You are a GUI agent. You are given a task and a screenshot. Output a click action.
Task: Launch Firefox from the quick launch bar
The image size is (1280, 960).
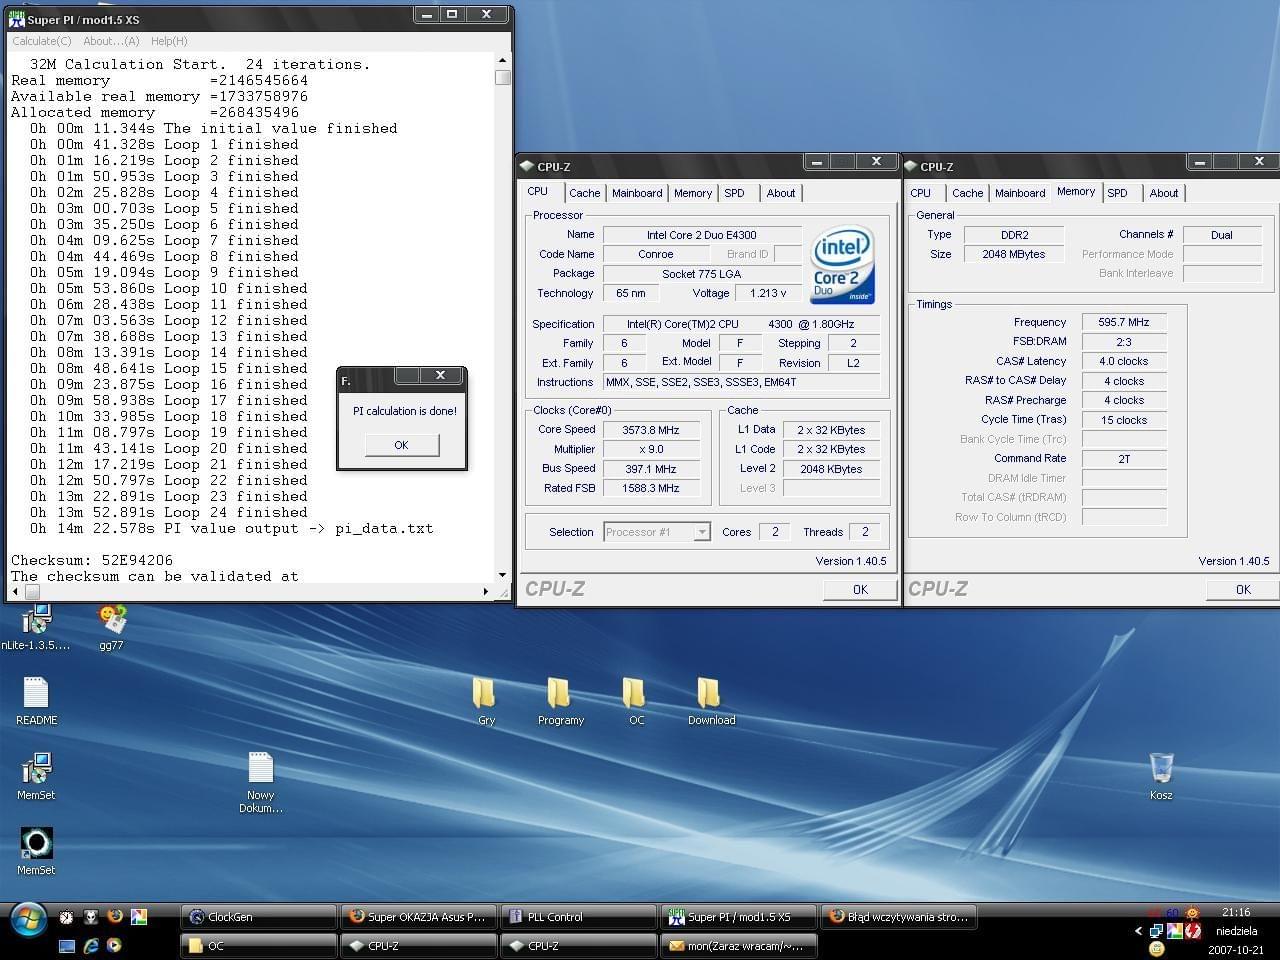click(x=115, y=916)
